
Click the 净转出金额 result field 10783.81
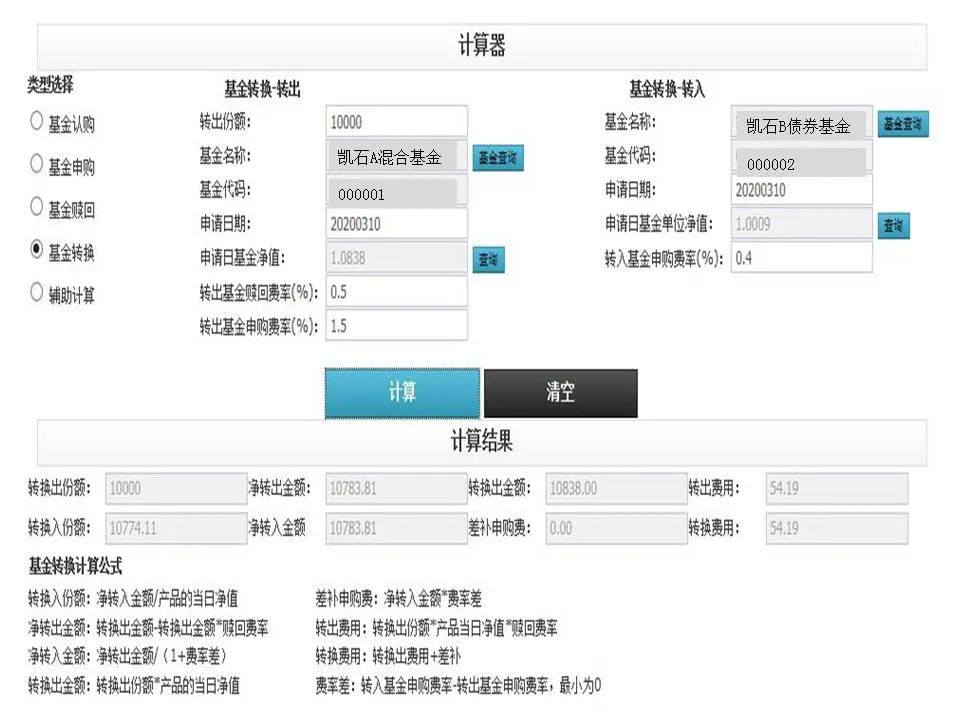click(397, 489)
